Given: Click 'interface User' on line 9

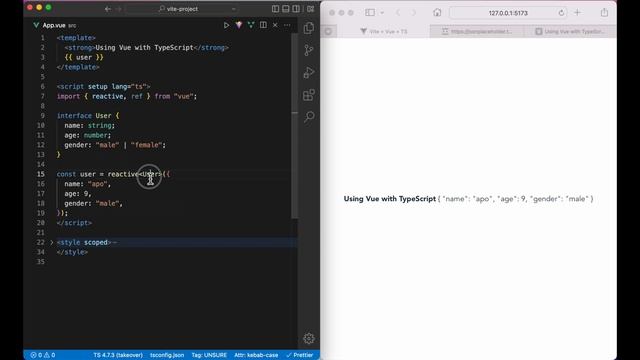Looking at the screenshot, I should pos(84,116).
